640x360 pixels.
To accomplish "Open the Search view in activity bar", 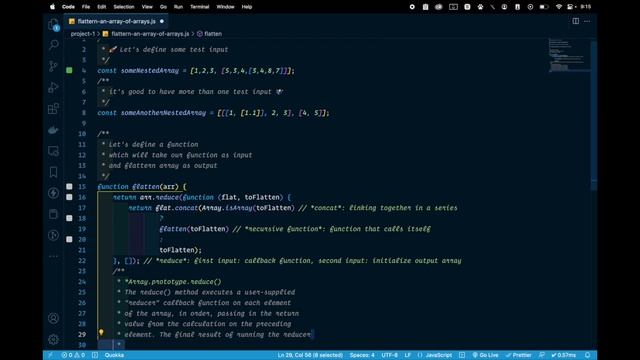I will pyautogui.click(x=53, y=44).
